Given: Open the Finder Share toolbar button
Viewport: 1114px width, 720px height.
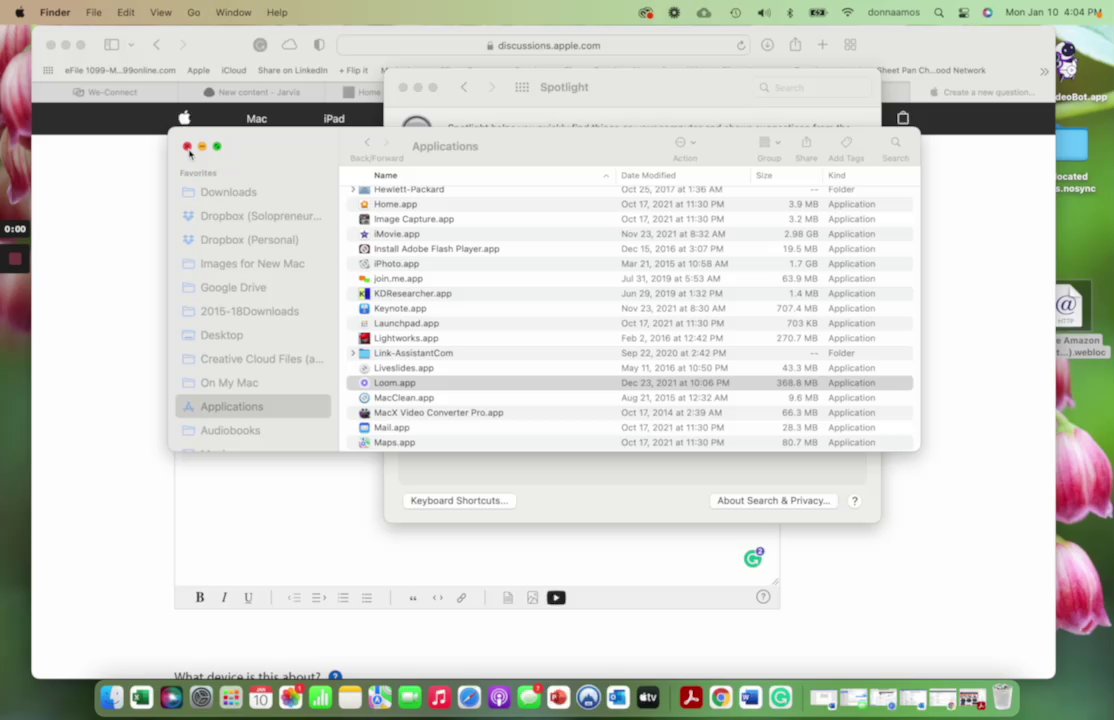Looking at the screenshot, I should [x=806, y=142].
